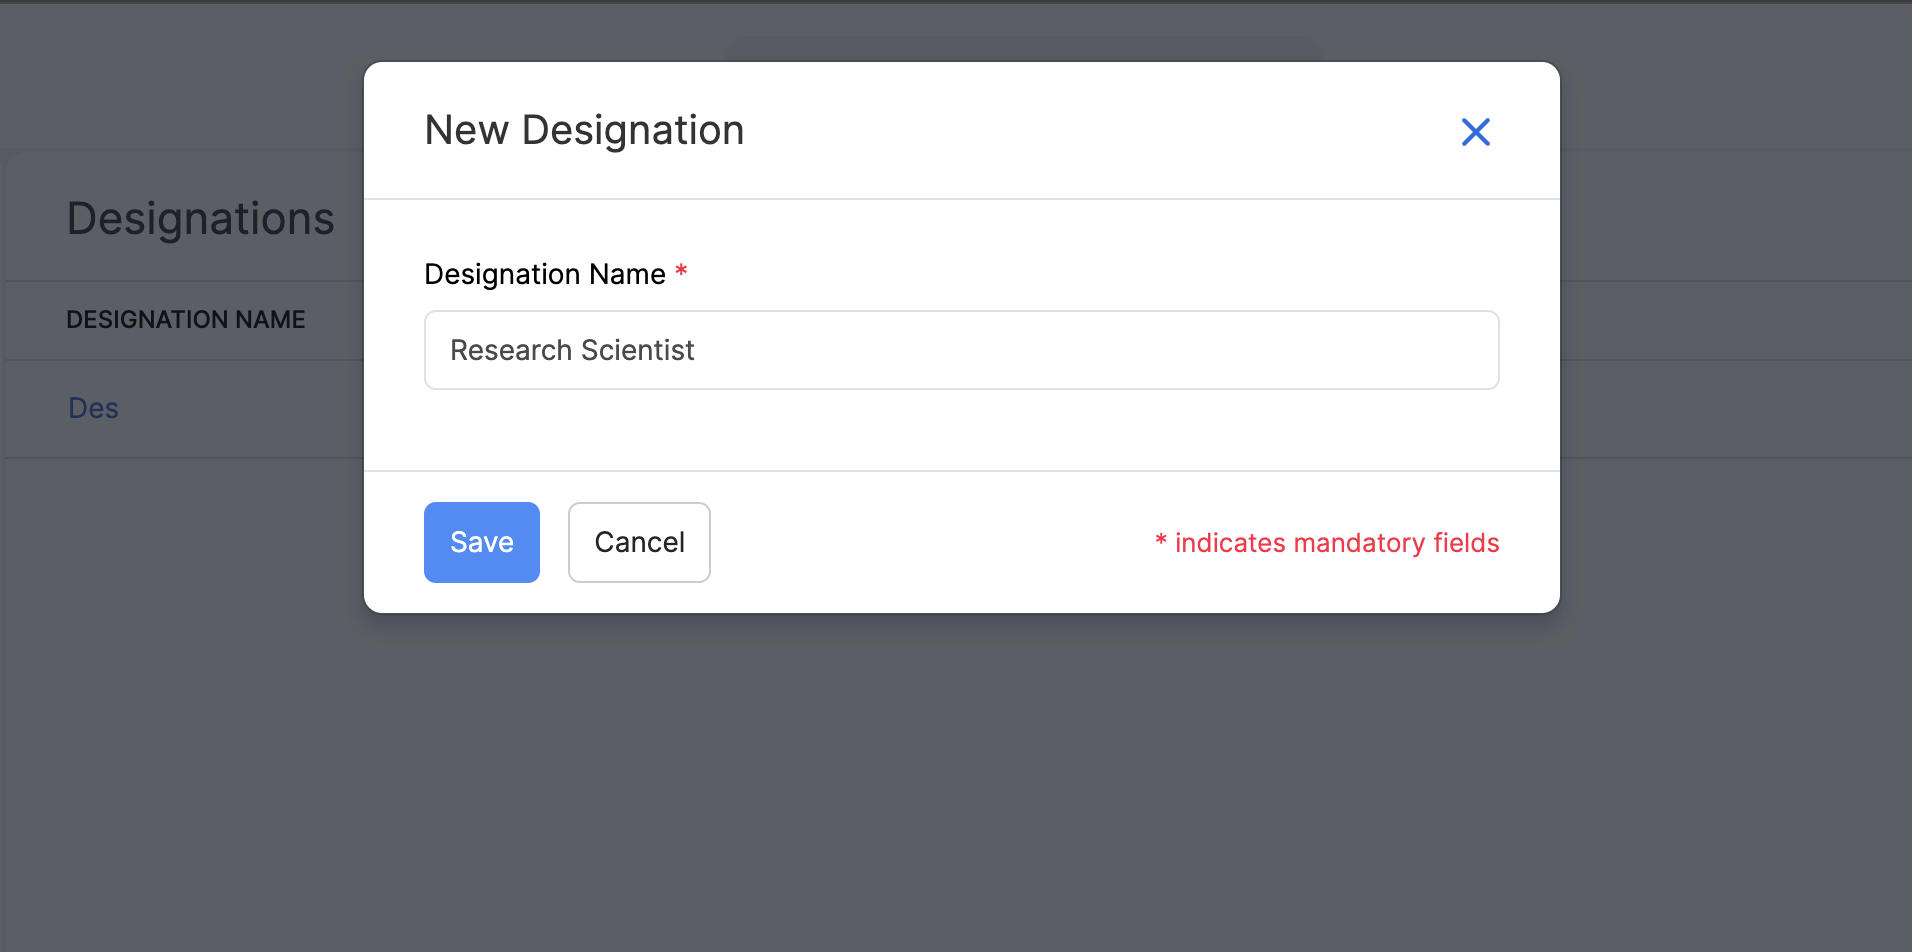This screenshot has height=952, width=1912.
Task: Click the asterisk before 'indicates mandatory fields'
Action: [x=1161, y=541]
